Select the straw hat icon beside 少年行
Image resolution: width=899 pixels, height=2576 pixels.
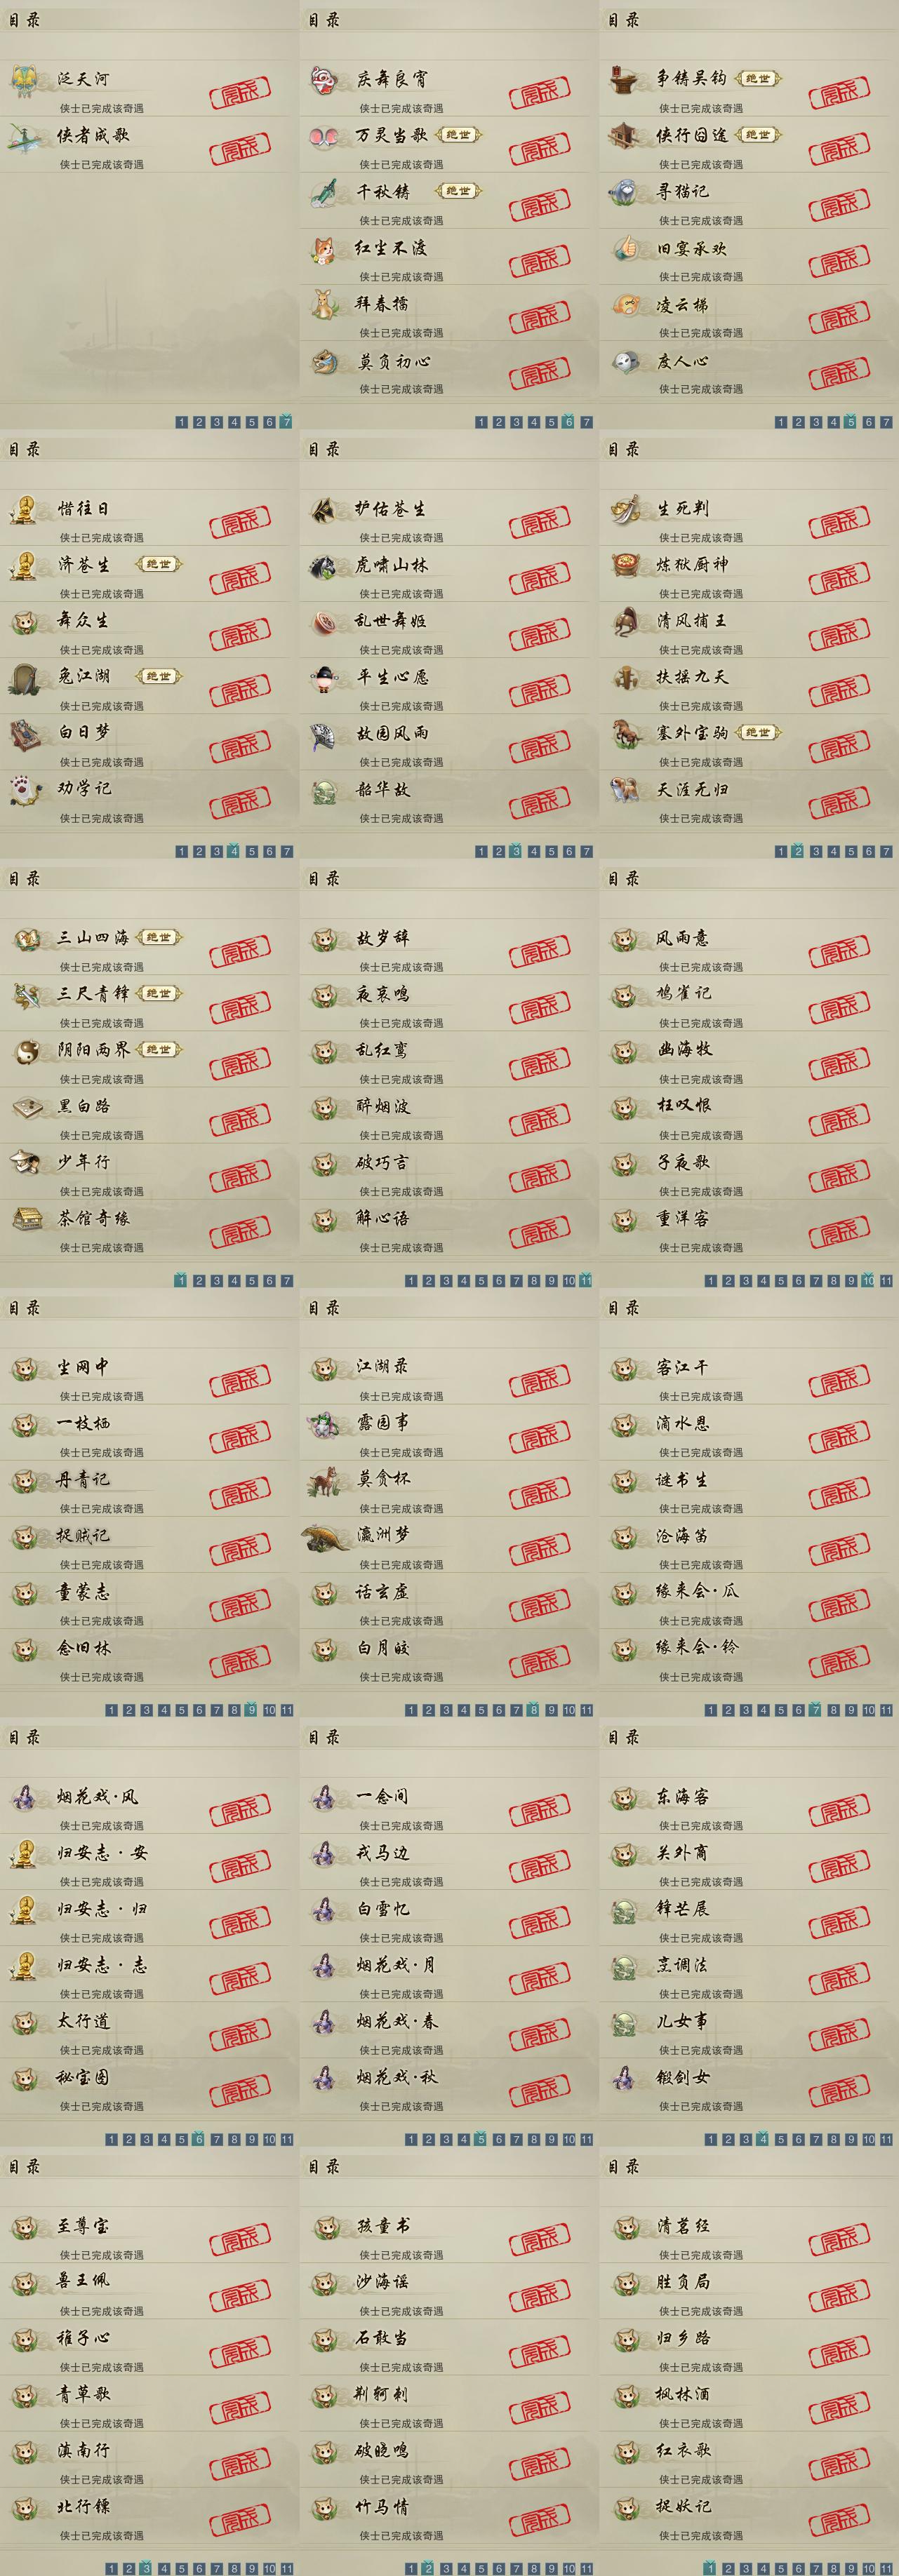point(24,1163)
